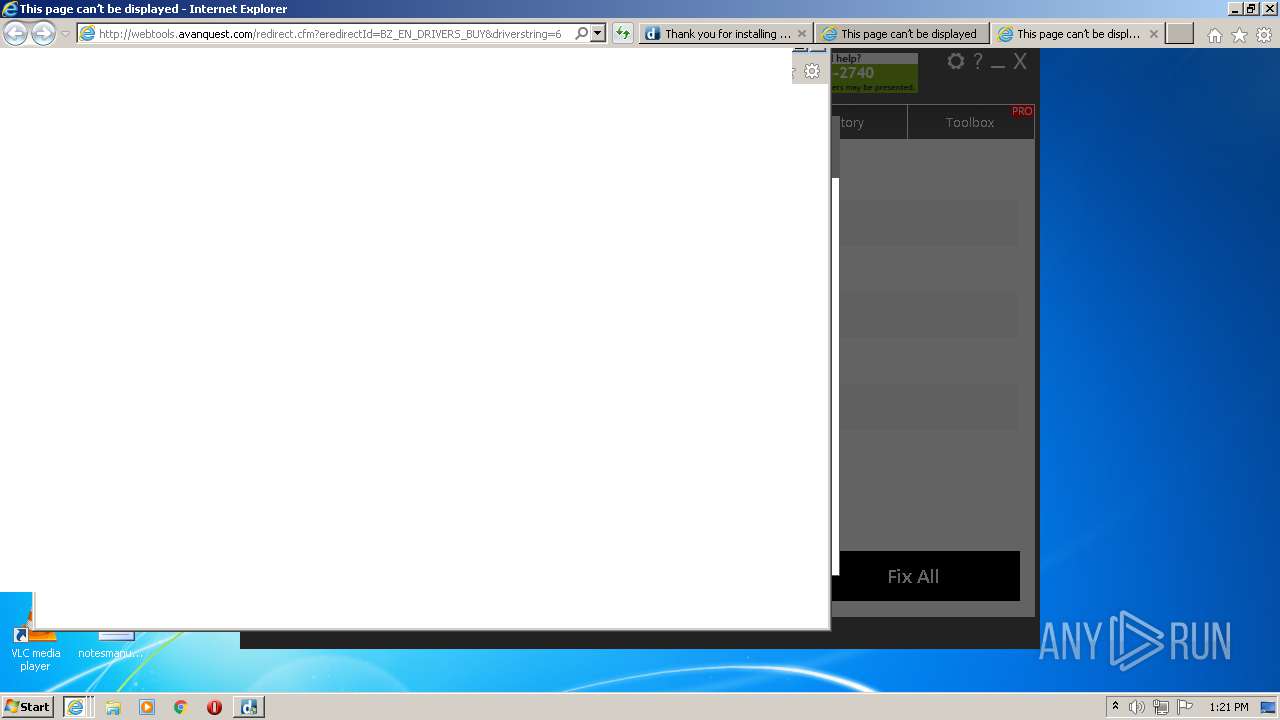Open the Windows Start menu
Viewport: 1280px width, 720px height.
pos(27,706)
